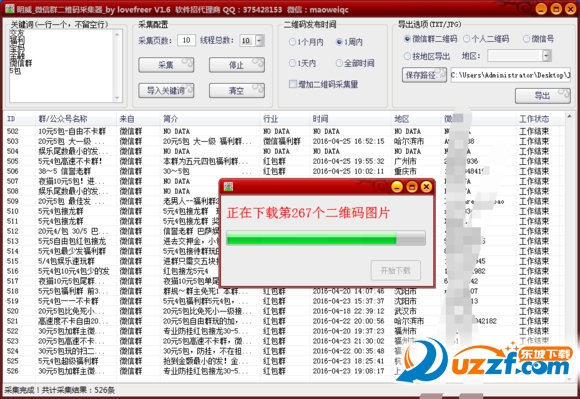Image resolution: width=580 pixels, height=399 pixels.
Task: Click the 重庆市 region cell
Action: coord(405,171)
